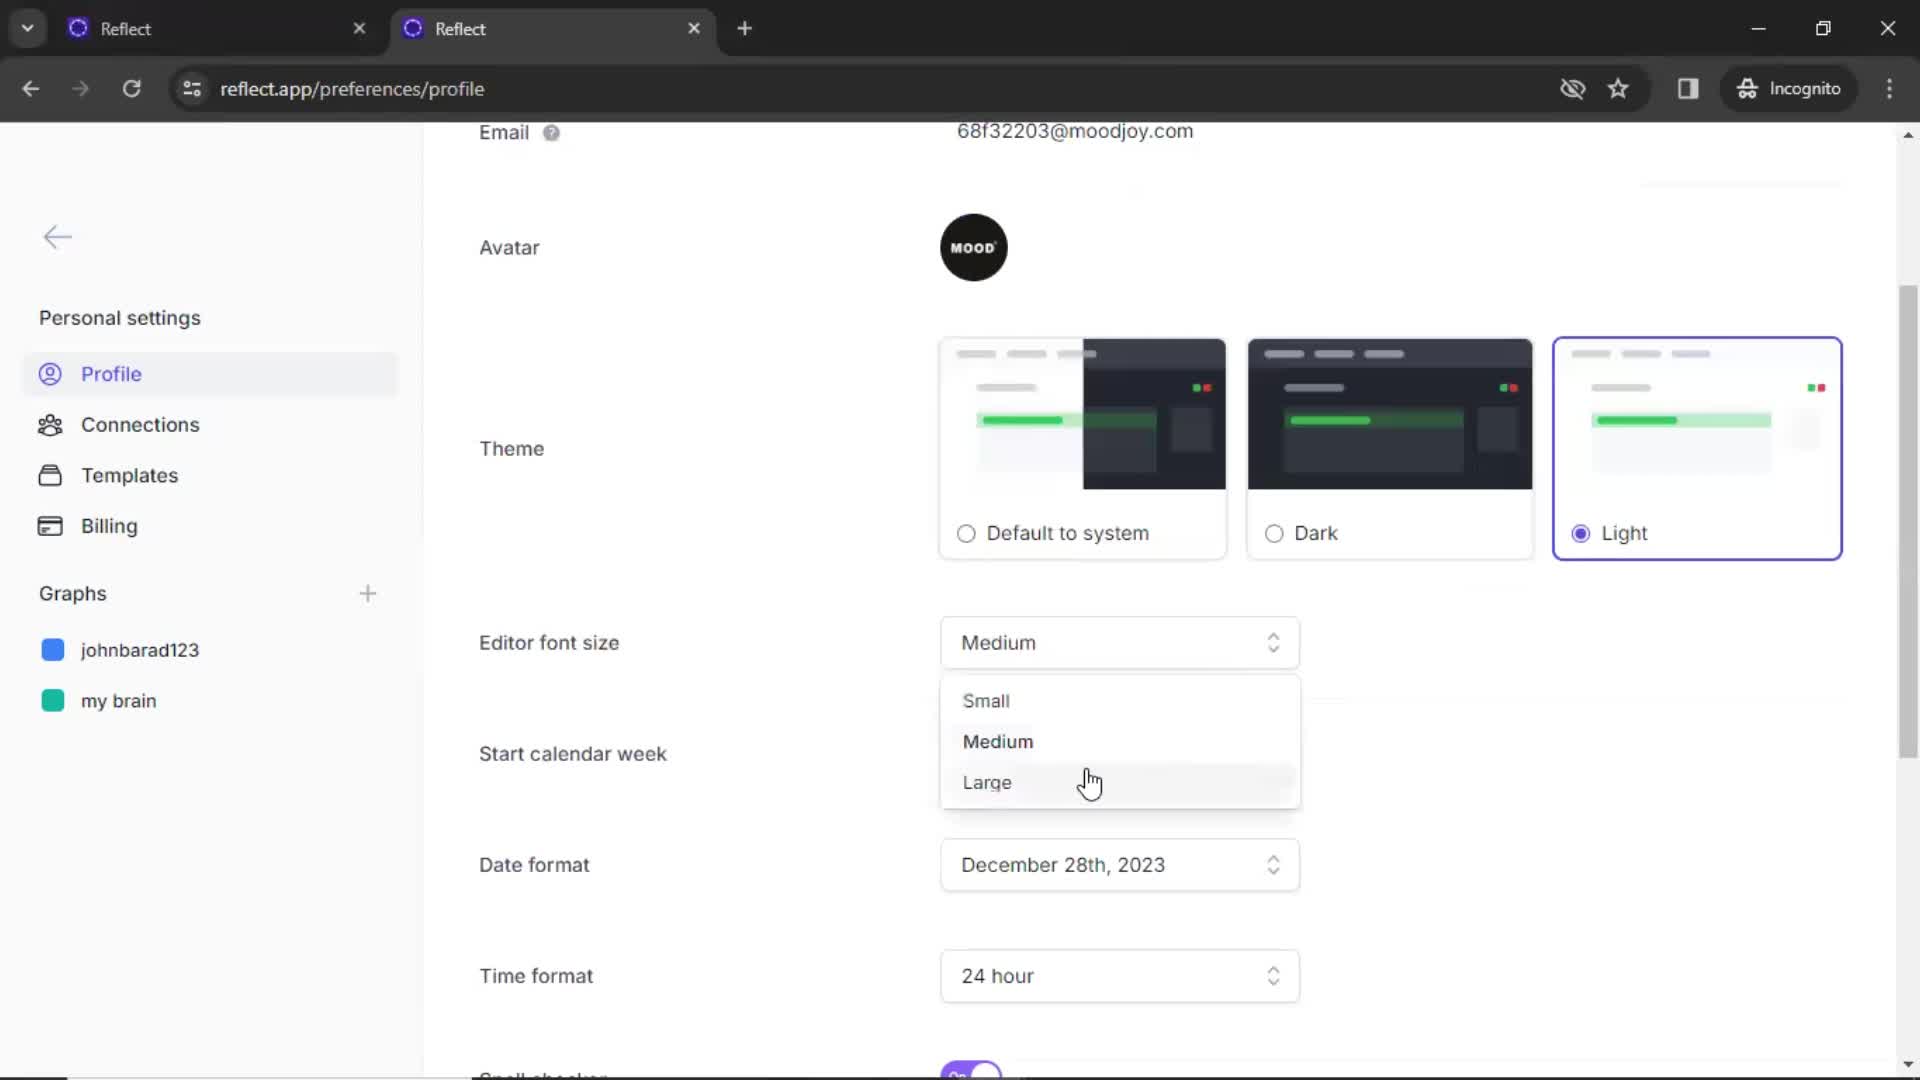Screen dimensions: 1920x1080
Task: Open the Date format dropdown
Action: pyautogui.click(x=1120, y=865)
